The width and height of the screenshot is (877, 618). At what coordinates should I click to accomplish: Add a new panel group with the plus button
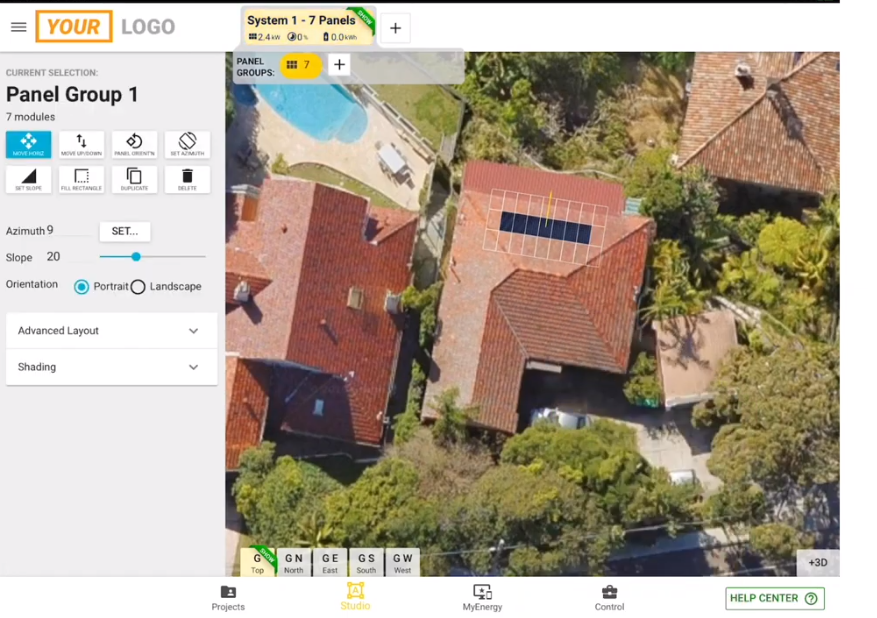(x=339, y=64)
